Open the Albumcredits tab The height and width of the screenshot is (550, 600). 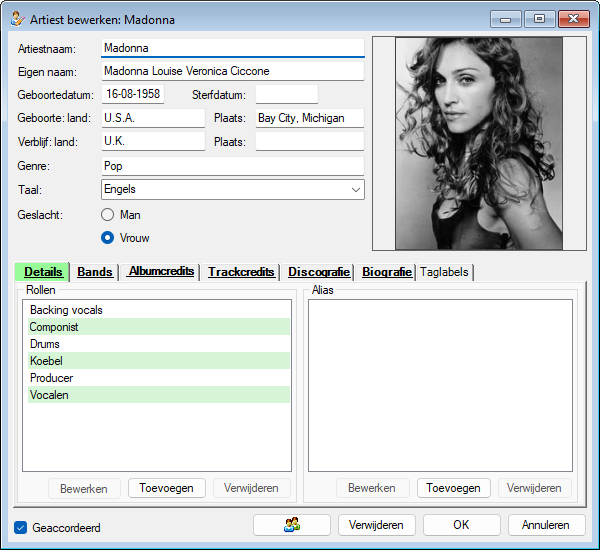coord(161,271)
